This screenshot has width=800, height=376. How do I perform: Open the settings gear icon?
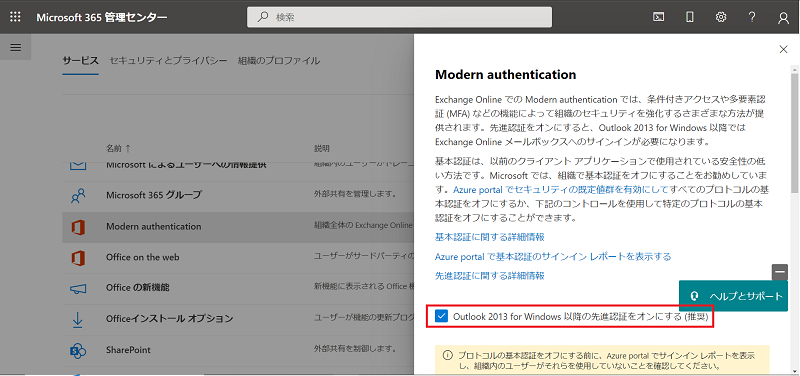pyautogui.click(x=720, y=17)
